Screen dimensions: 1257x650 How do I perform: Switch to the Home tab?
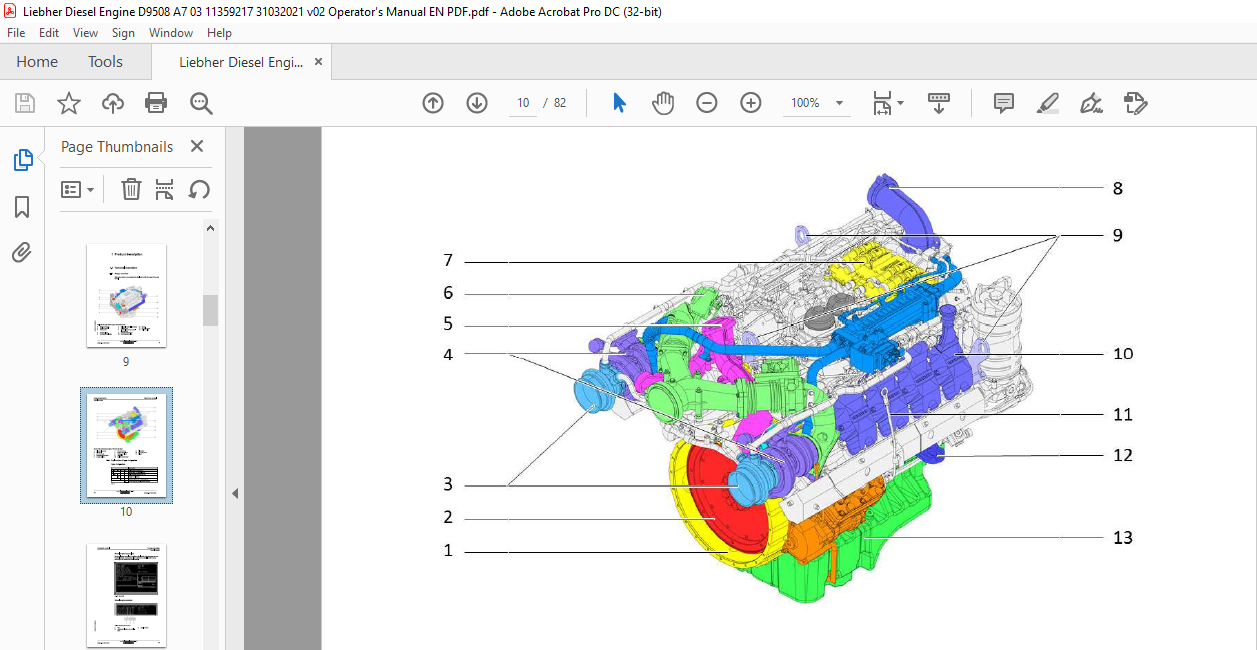[37, 62]
